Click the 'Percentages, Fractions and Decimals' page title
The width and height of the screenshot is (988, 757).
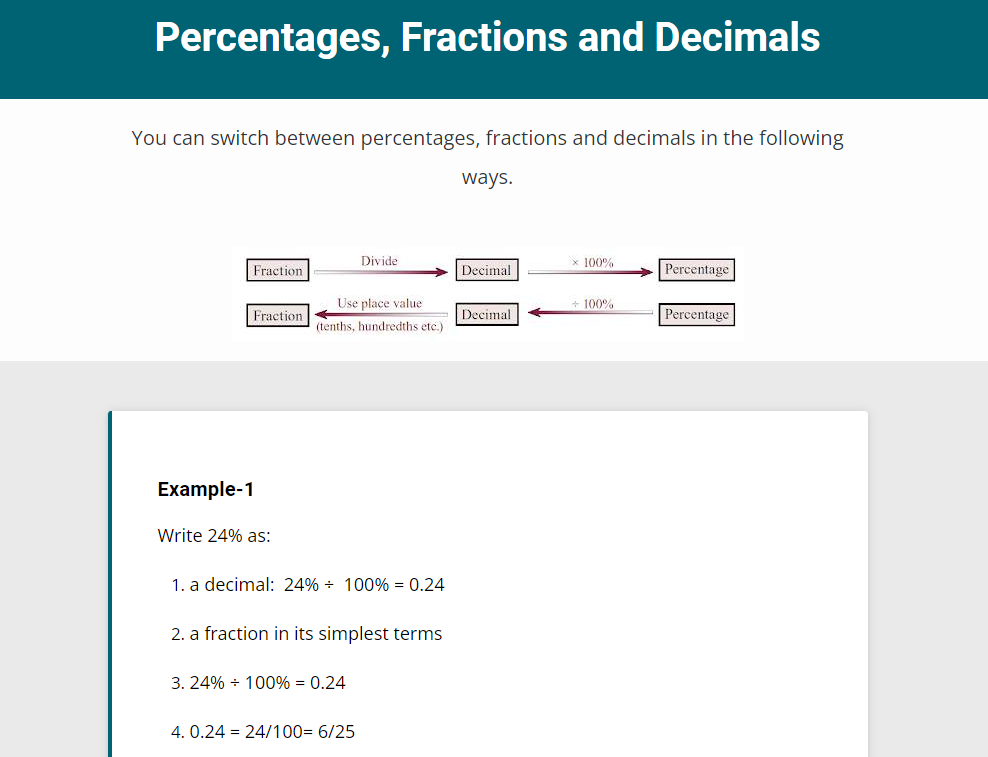pyautogui.click(x=487, y=38)
